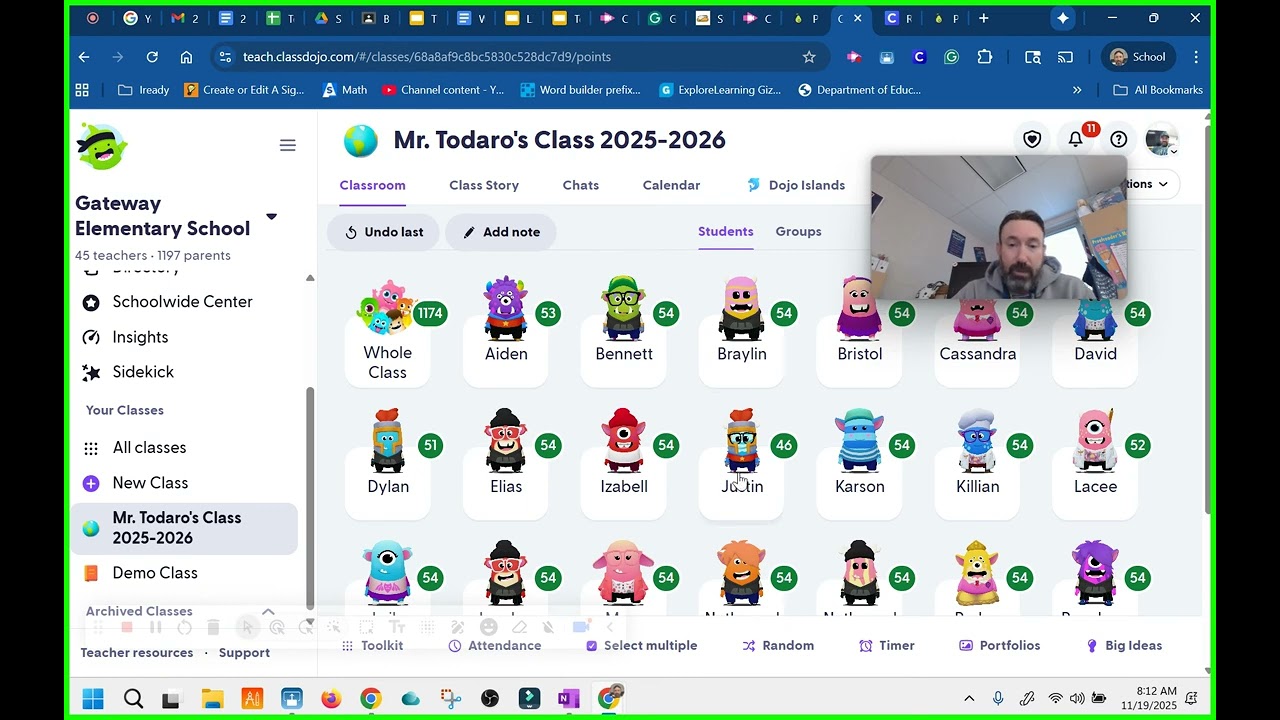Open File Explorer from taskbar
Image resolution: width=1280 pixels, height=720 pixels.
(212, 699)
